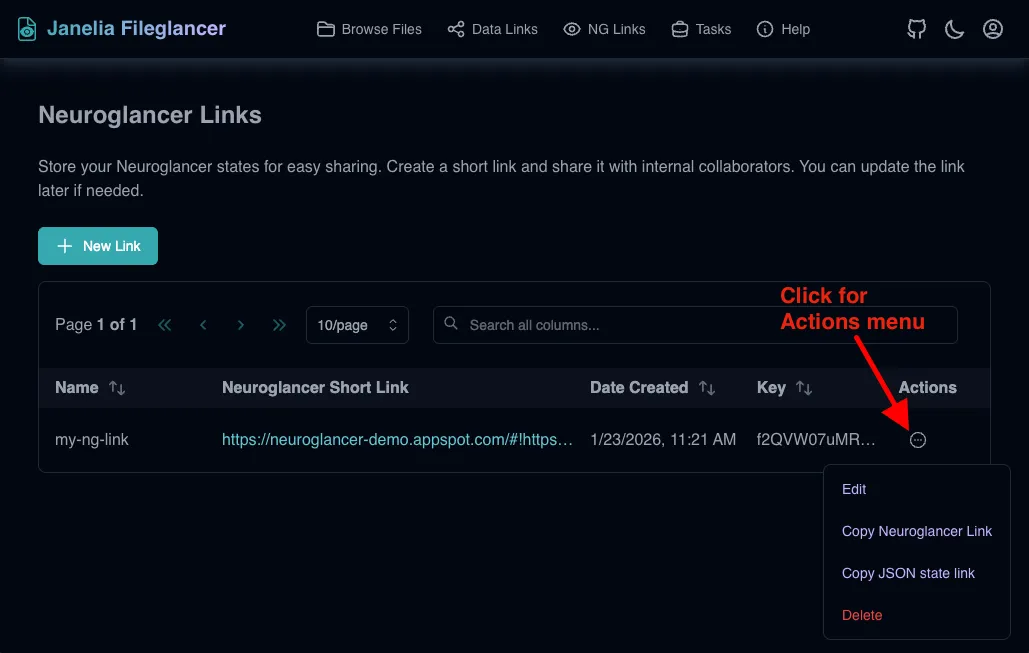The height and width of the screenshot is (653, 1029).
Task: Click the folder icon next to Browse Files
Action: tap(325, 29)
